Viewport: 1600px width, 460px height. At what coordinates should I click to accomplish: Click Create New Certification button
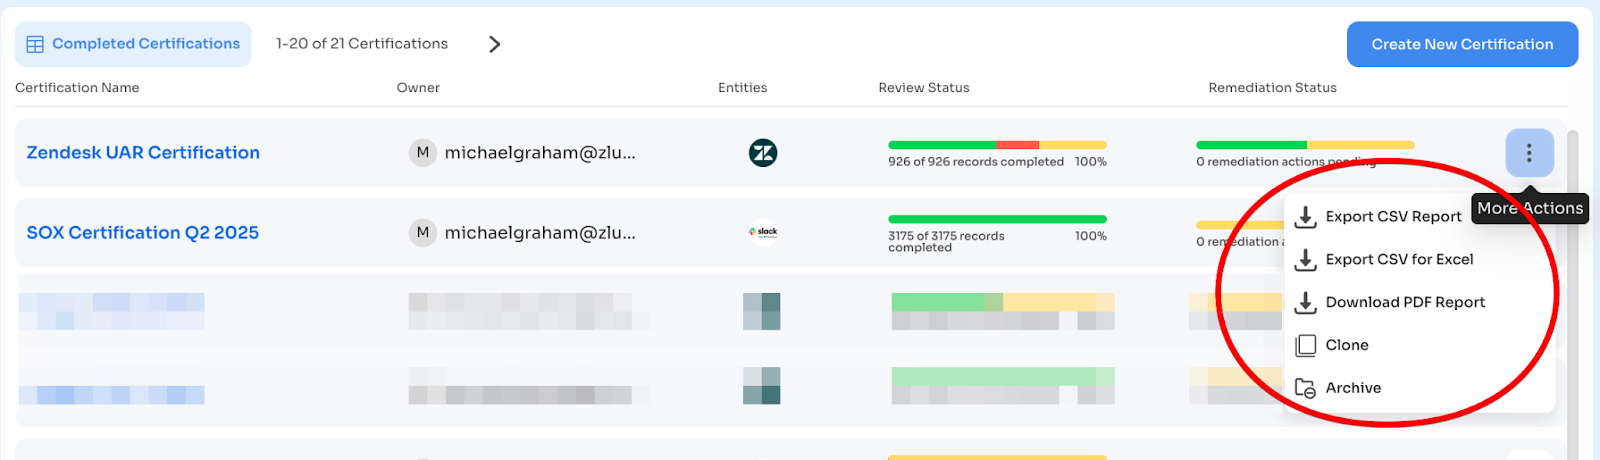[1462, 44]
